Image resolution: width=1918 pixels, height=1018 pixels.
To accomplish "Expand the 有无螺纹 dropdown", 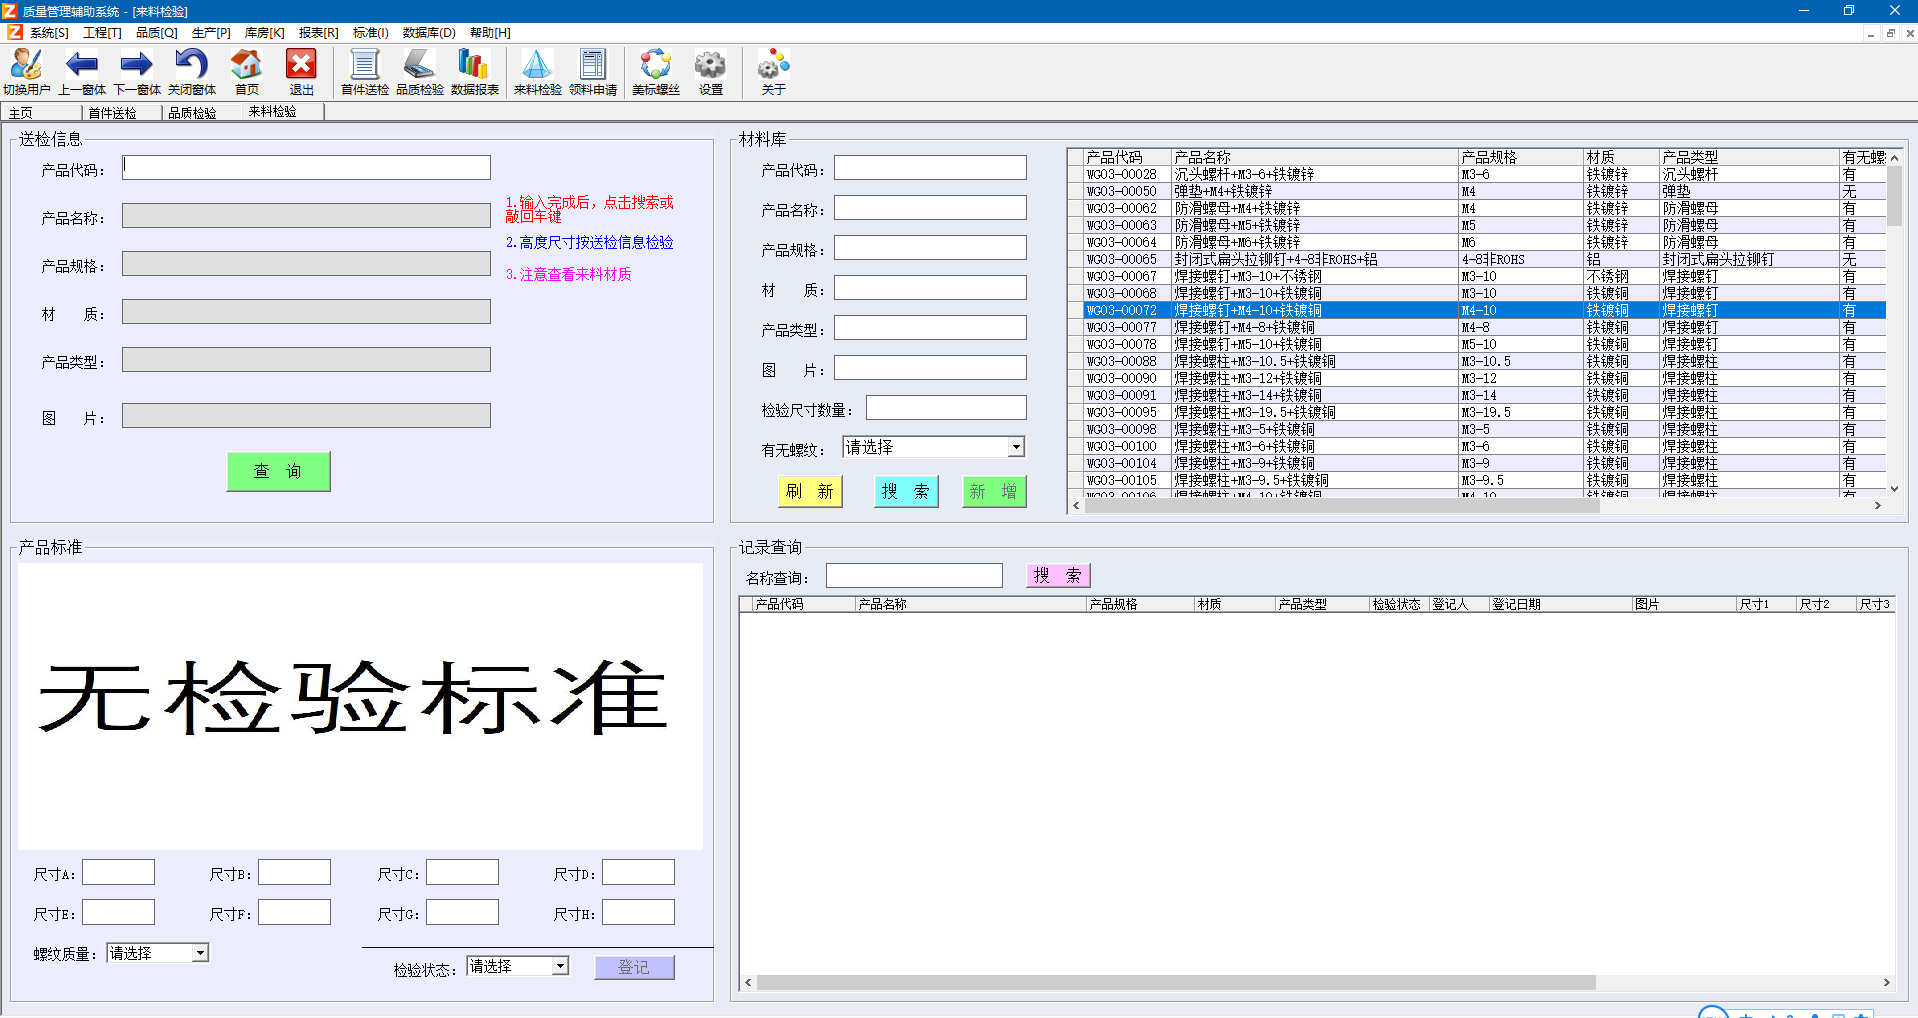I will coord(1016,447).
